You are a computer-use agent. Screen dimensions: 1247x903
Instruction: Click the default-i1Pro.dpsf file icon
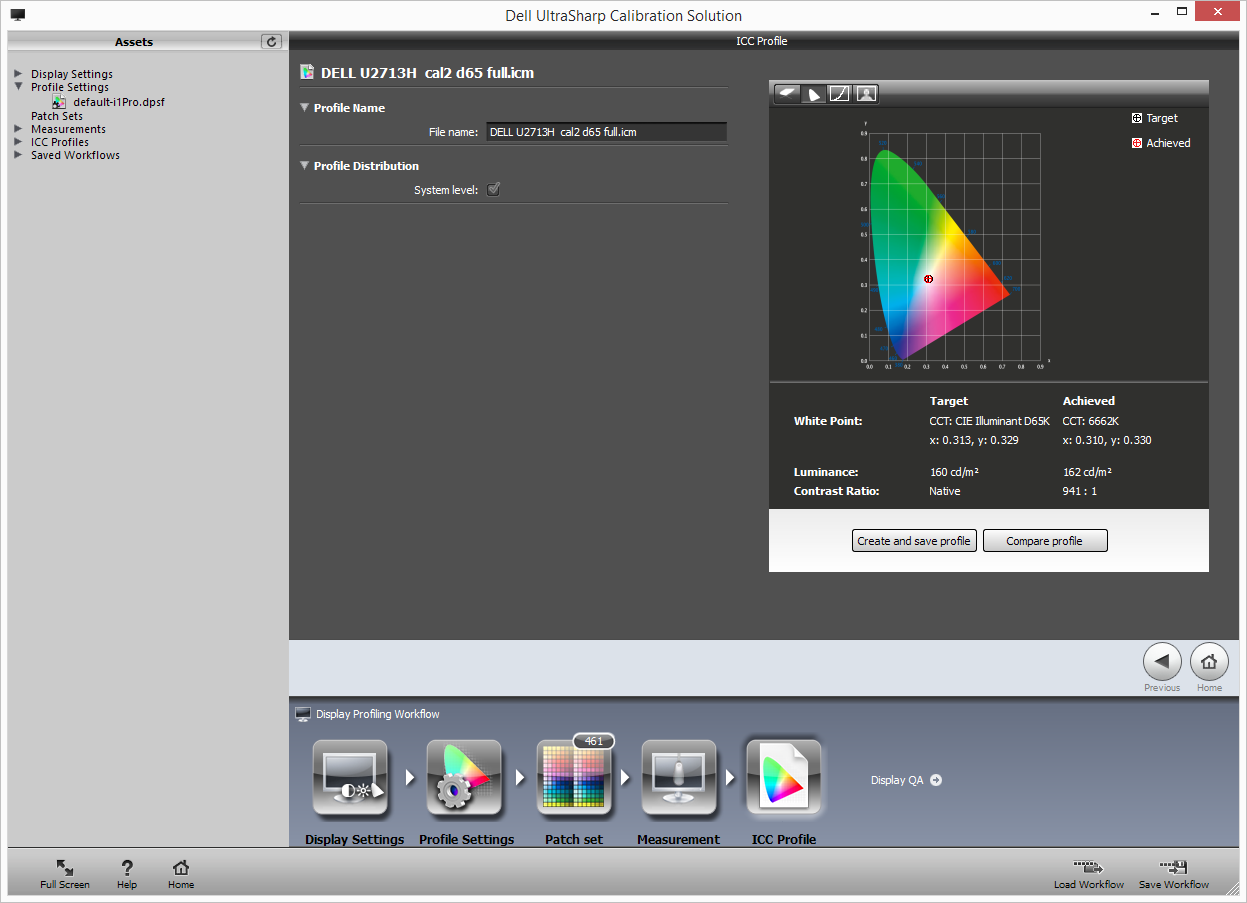[x=59, y=102]
